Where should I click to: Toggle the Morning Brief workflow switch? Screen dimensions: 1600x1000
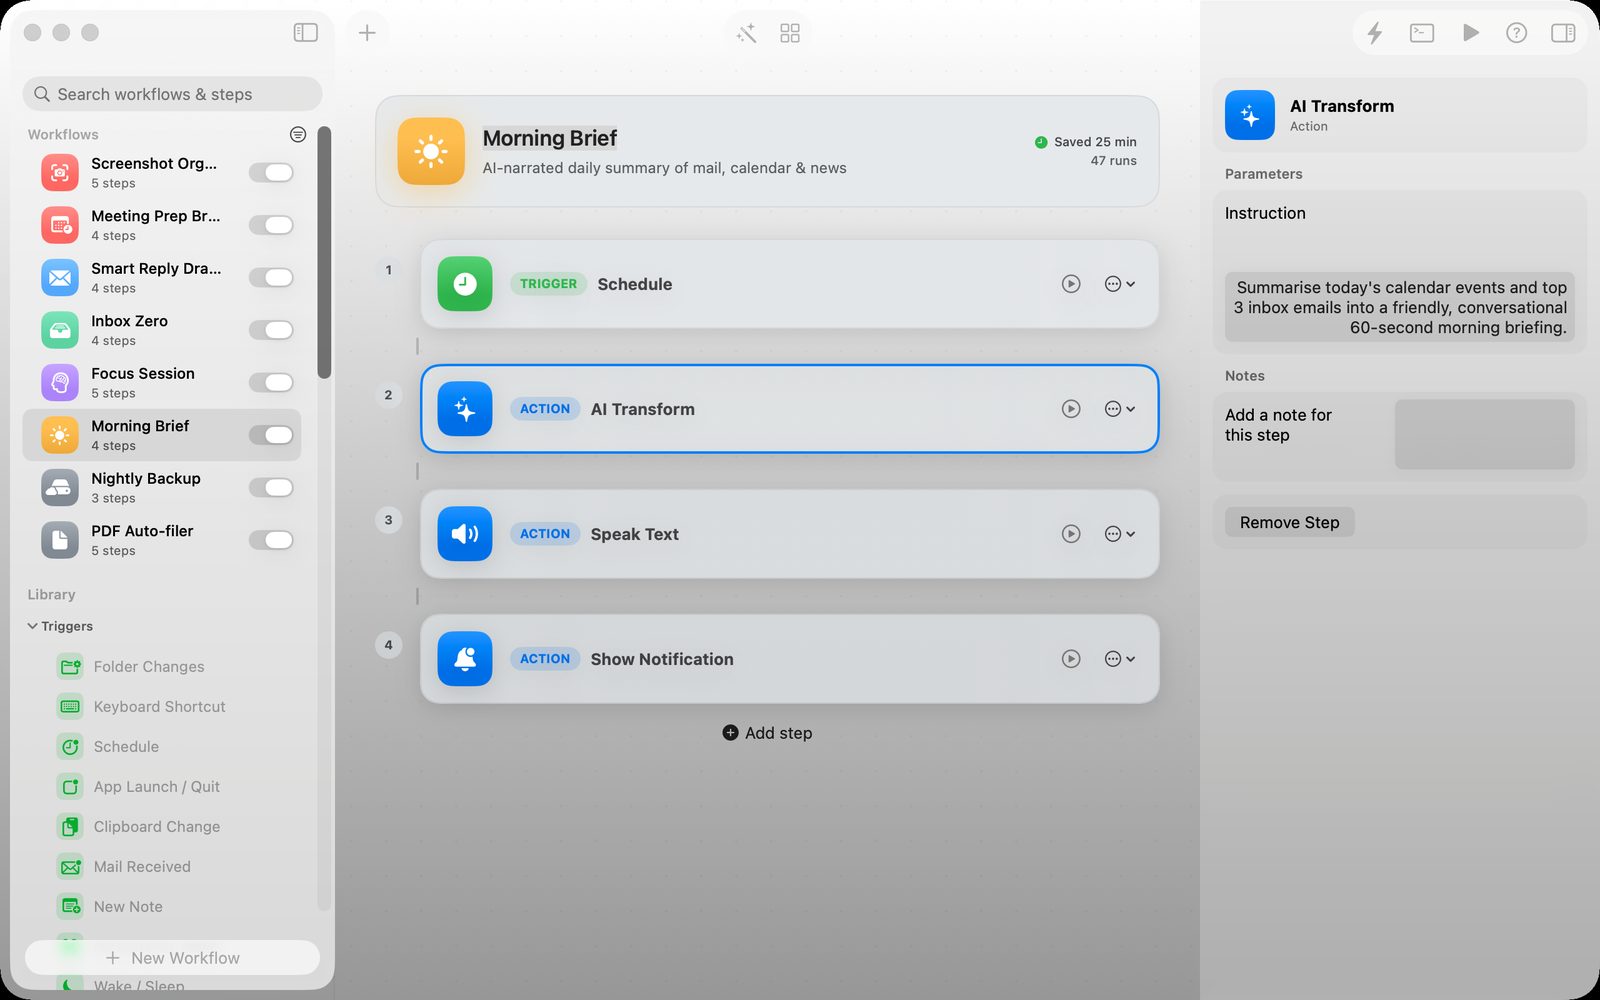click(271, 435)
